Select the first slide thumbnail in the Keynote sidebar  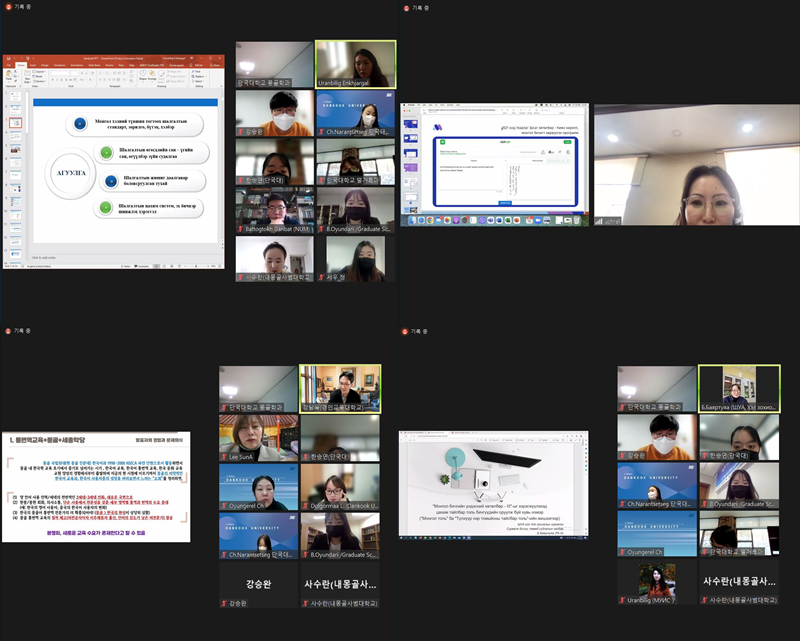[411, 124]
